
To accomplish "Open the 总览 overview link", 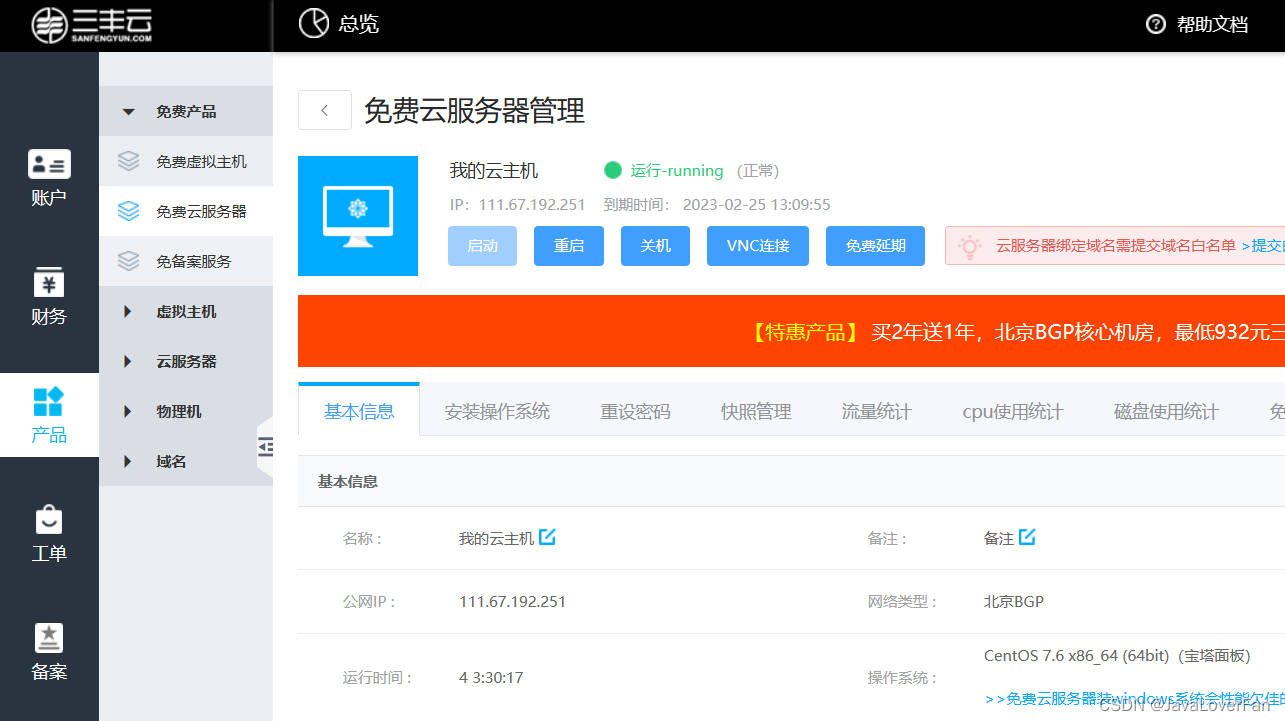I will tap(359, 24).
